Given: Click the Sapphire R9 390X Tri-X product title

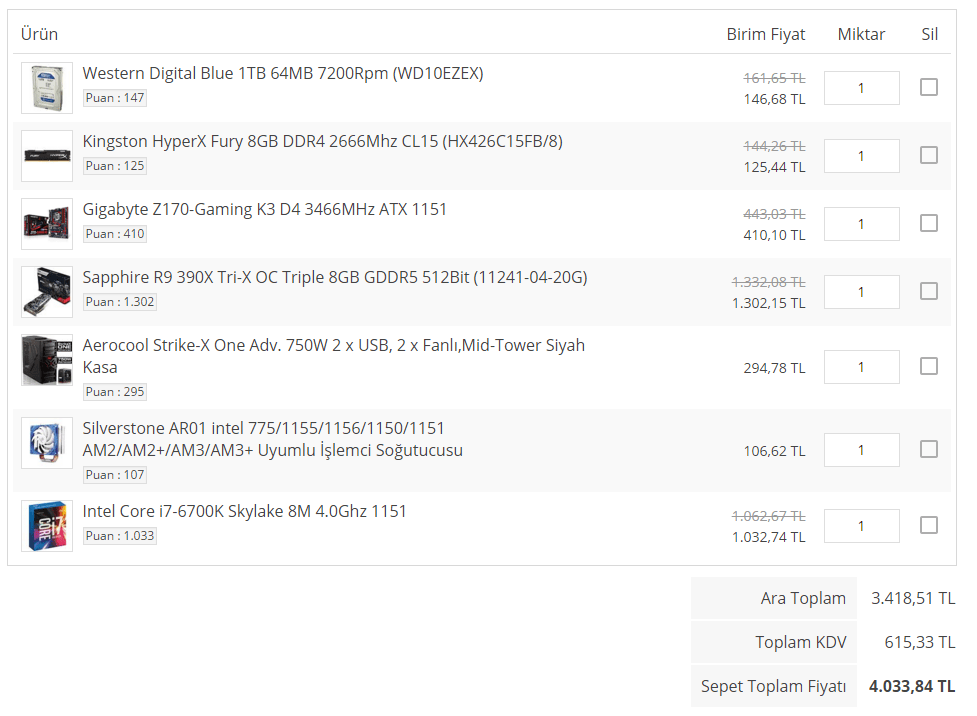Looking at the screenshot, I should point(335,277).
